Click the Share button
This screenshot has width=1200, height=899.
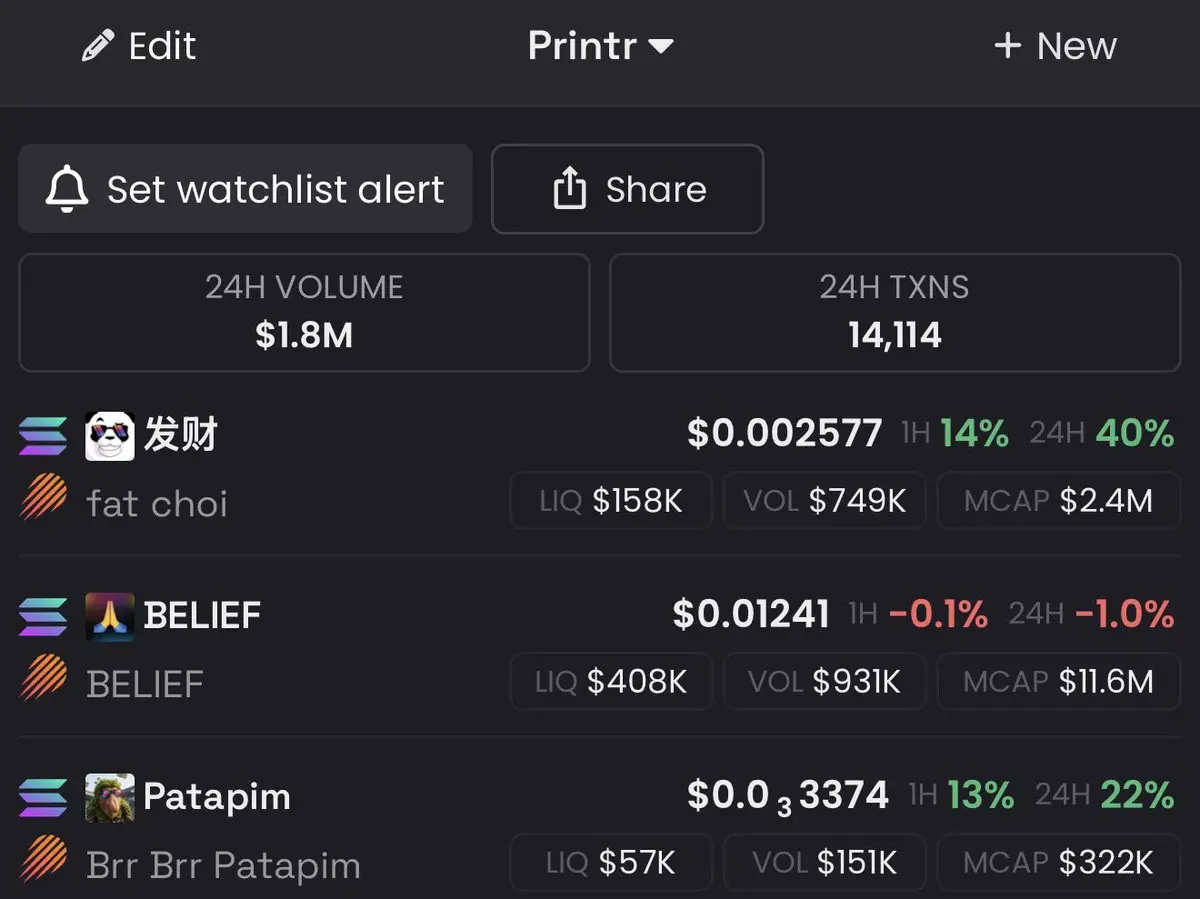[x=628, y=189]
